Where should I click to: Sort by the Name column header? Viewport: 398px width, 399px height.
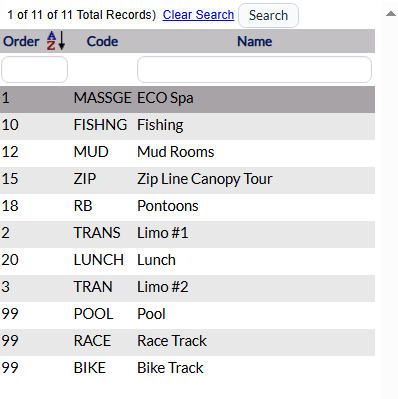[255, 41]
